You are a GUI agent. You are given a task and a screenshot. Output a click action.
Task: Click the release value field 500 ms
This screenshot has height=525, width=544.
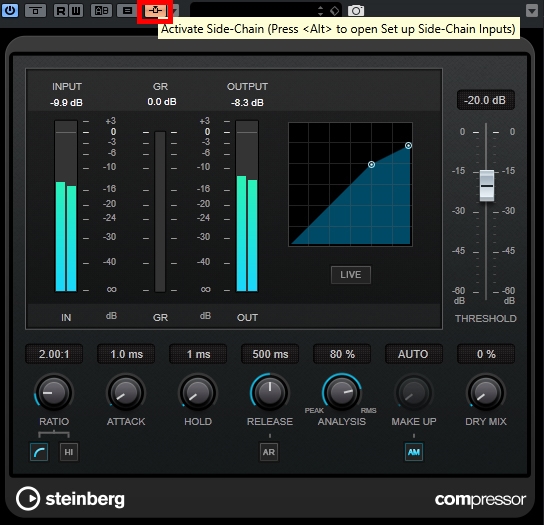270,354
